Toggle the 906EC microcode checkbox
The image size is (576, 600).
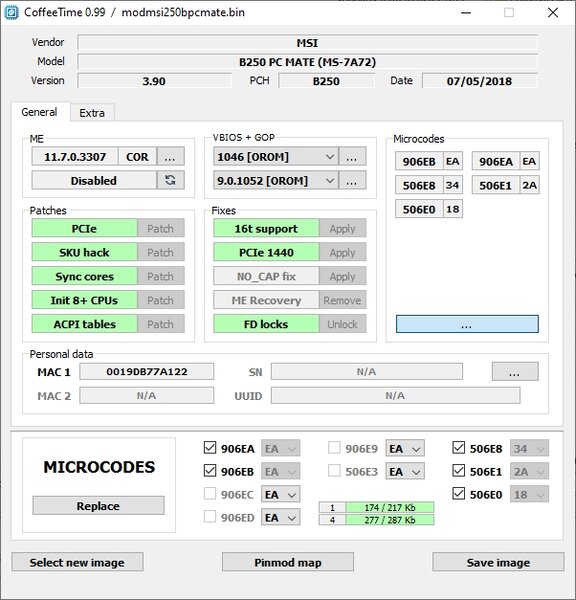[x=210, y=494]
